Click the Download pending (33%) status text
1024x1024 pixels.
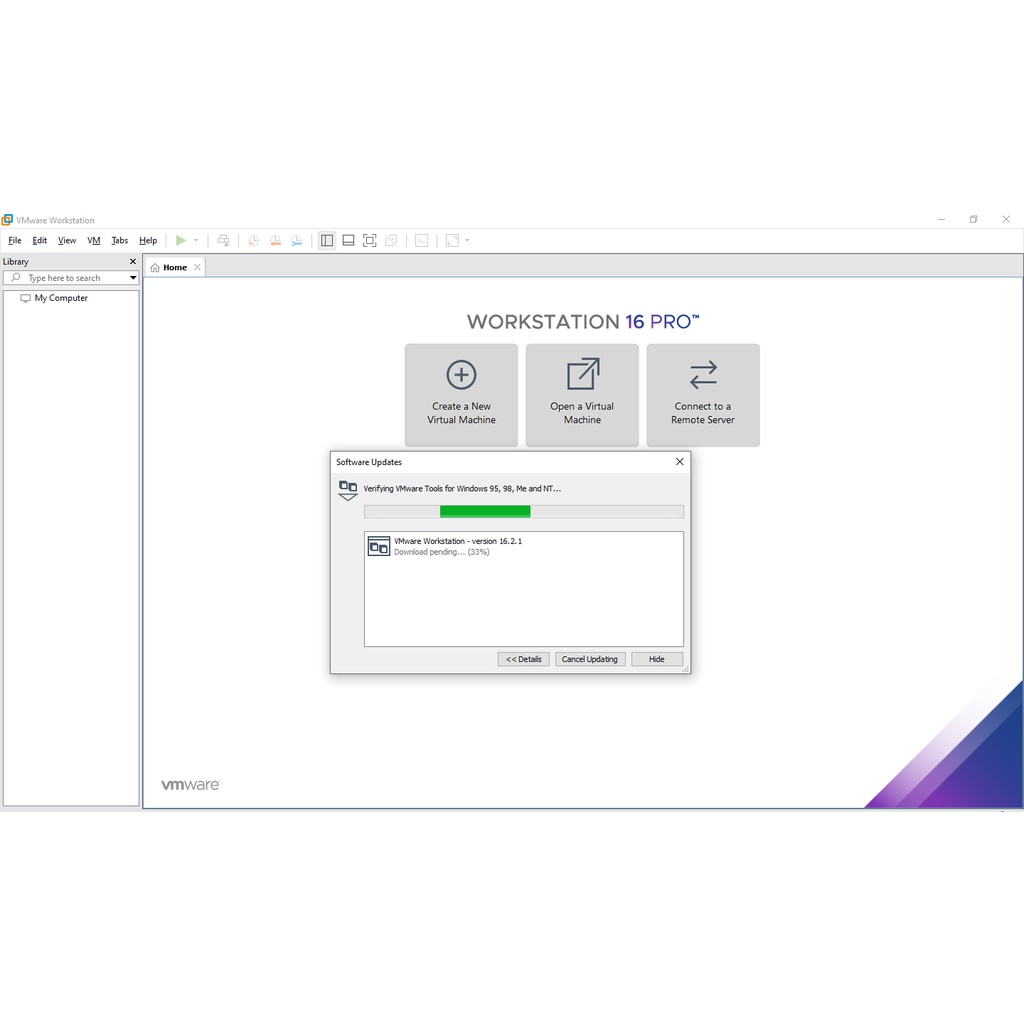(x=441, y=552)
